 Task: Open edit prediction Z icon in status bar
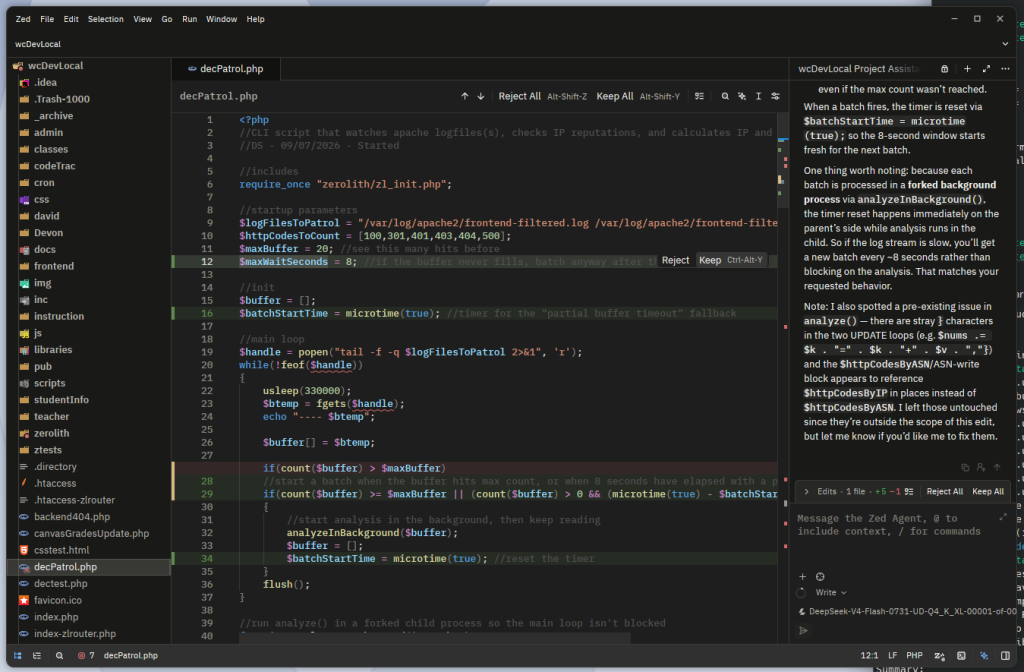(x=939, y=656)
